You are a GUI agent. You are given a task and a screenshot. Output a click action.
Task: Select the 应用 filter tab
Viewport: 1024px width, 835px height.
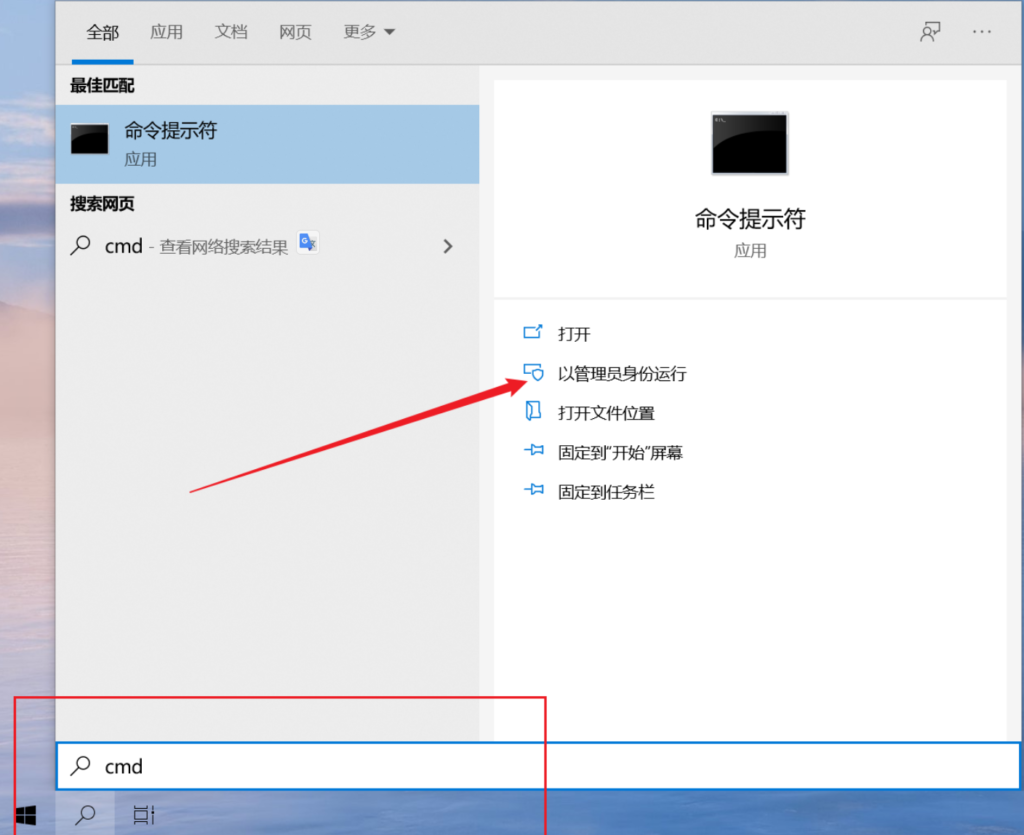[166, 33]
